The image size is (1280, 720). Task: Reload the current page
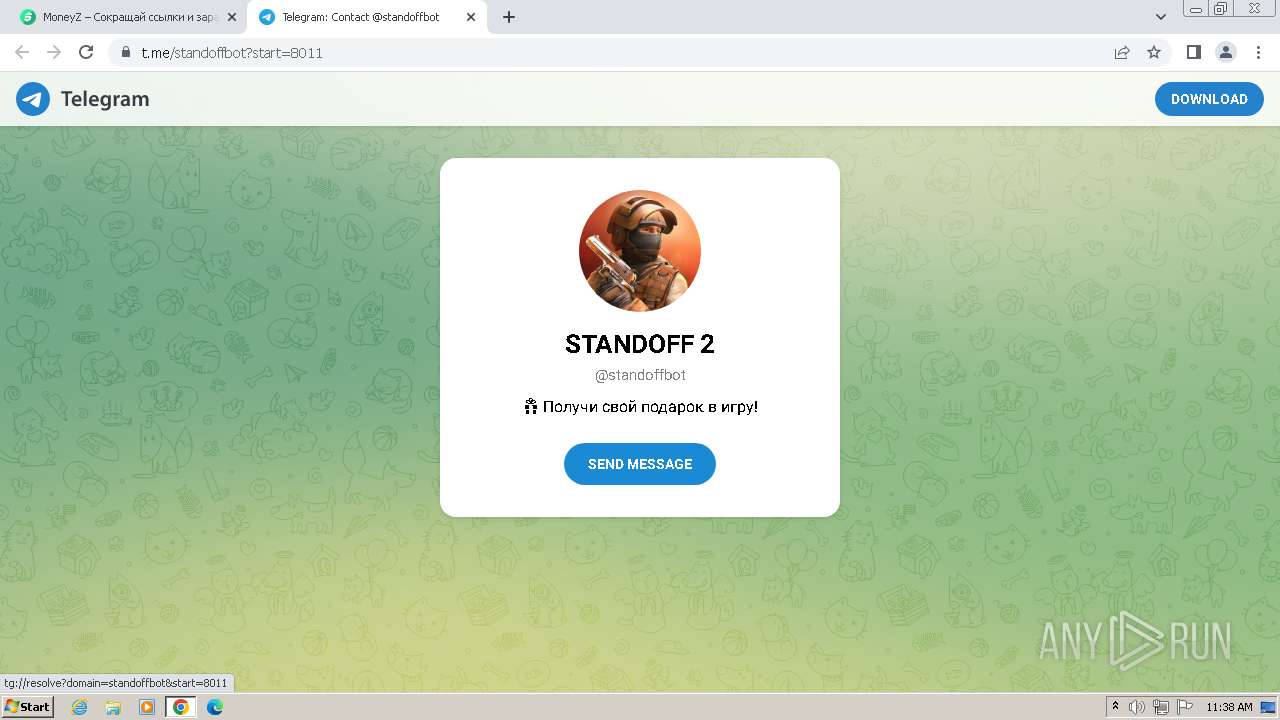pos(86,52)
